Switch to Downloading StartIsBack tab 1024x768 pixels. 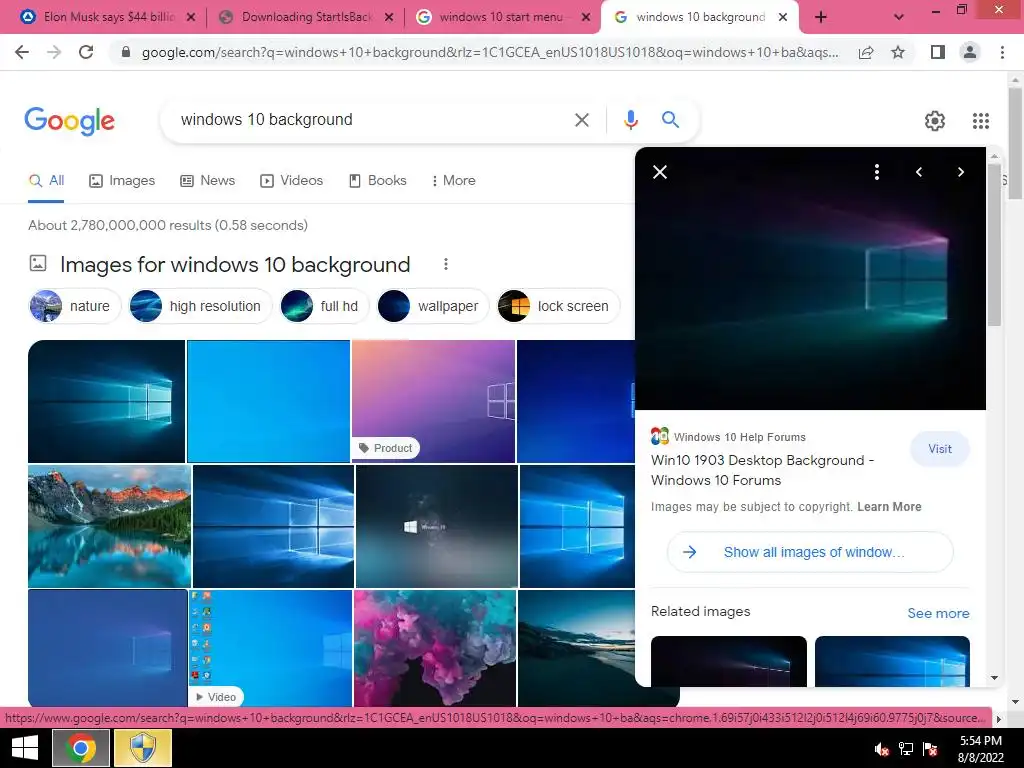[x=307, y=17]
